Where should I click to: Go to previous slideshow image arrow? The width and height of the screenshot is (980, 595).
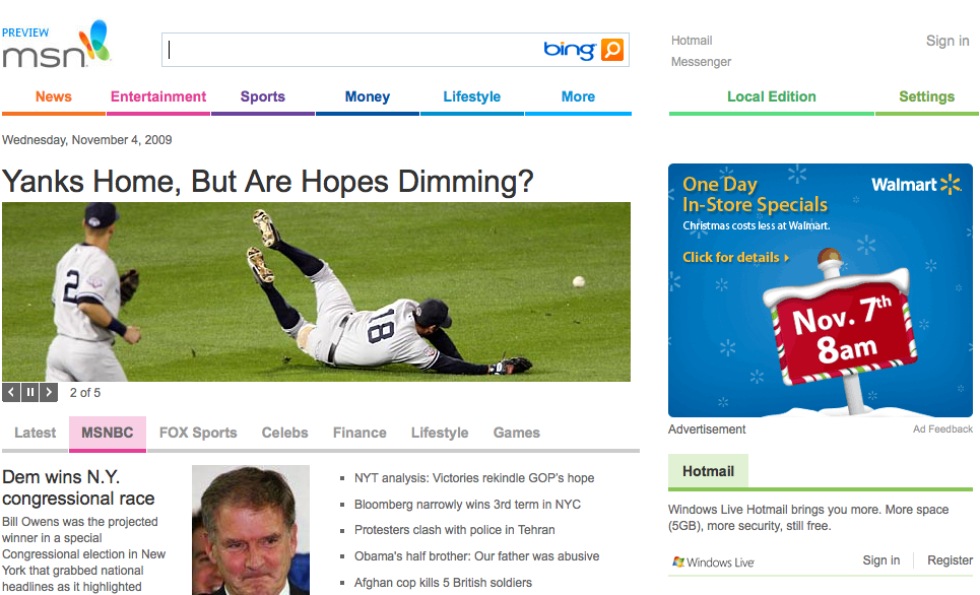pyautogui.click(x=11, y=393)
